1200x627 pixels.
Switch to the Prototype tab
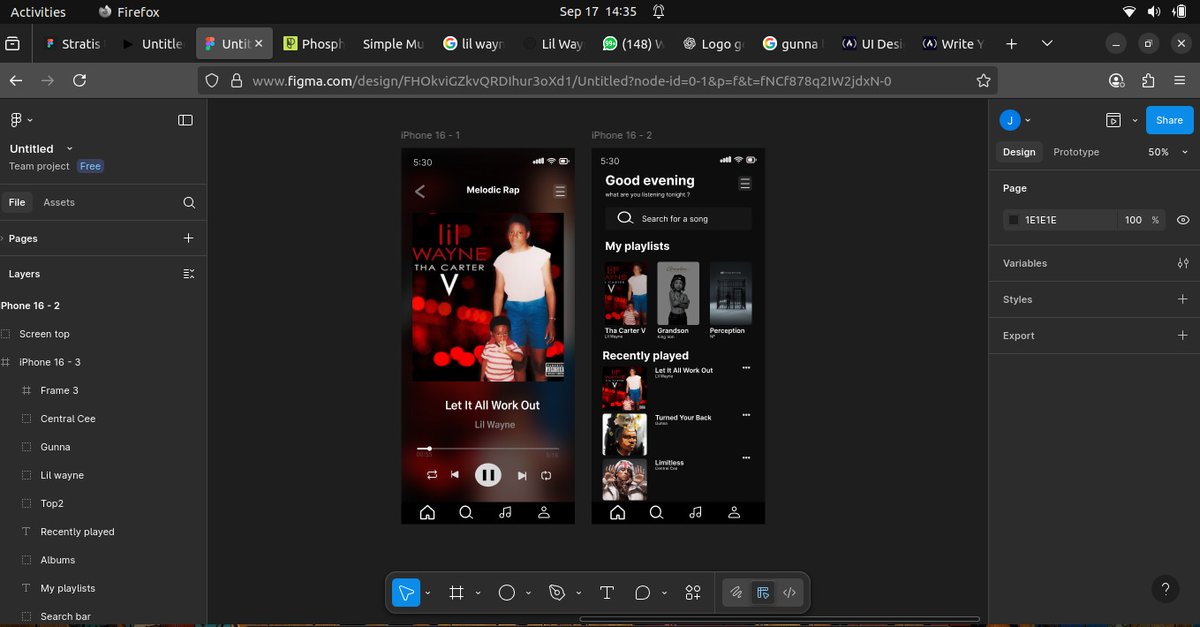1076,152
